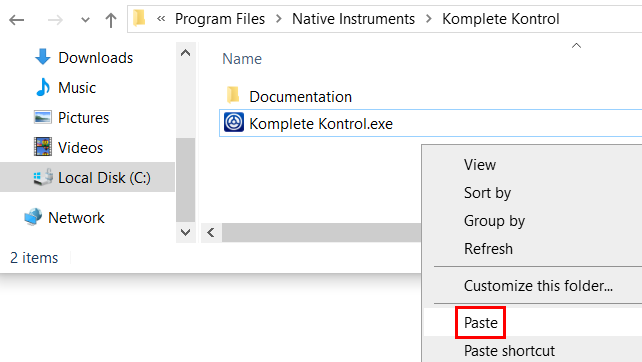Click the Komplete Kontrol breadcrumb
This screenshot has width=642, height=362.
(500, 19)
